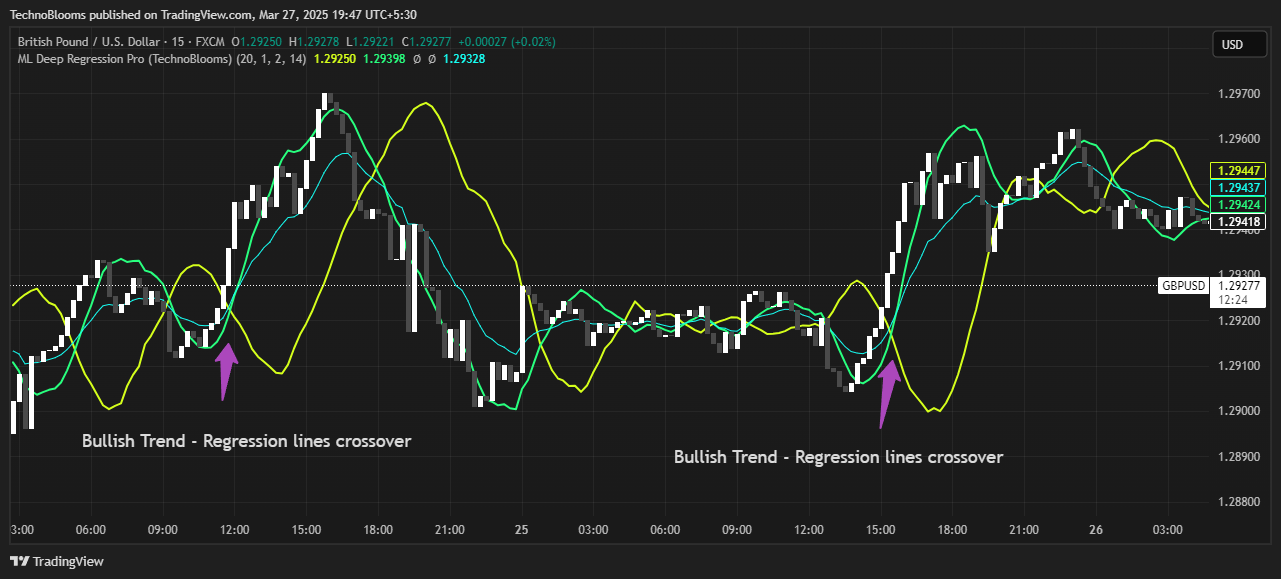The image size is (1281, 579).
Task: Click the GBPUSD symbol label on price line
Action: [x=1183, y=286]
